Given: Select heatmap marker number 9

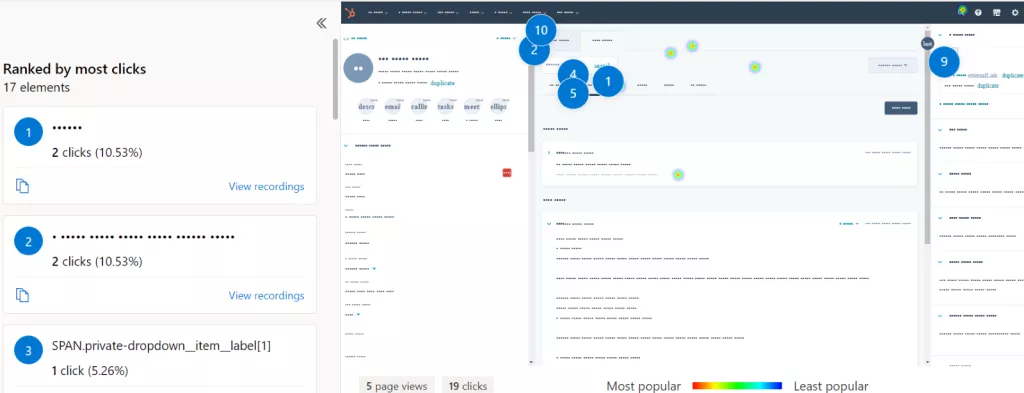Looking at the screenshot, I should (x=944, y=61).
